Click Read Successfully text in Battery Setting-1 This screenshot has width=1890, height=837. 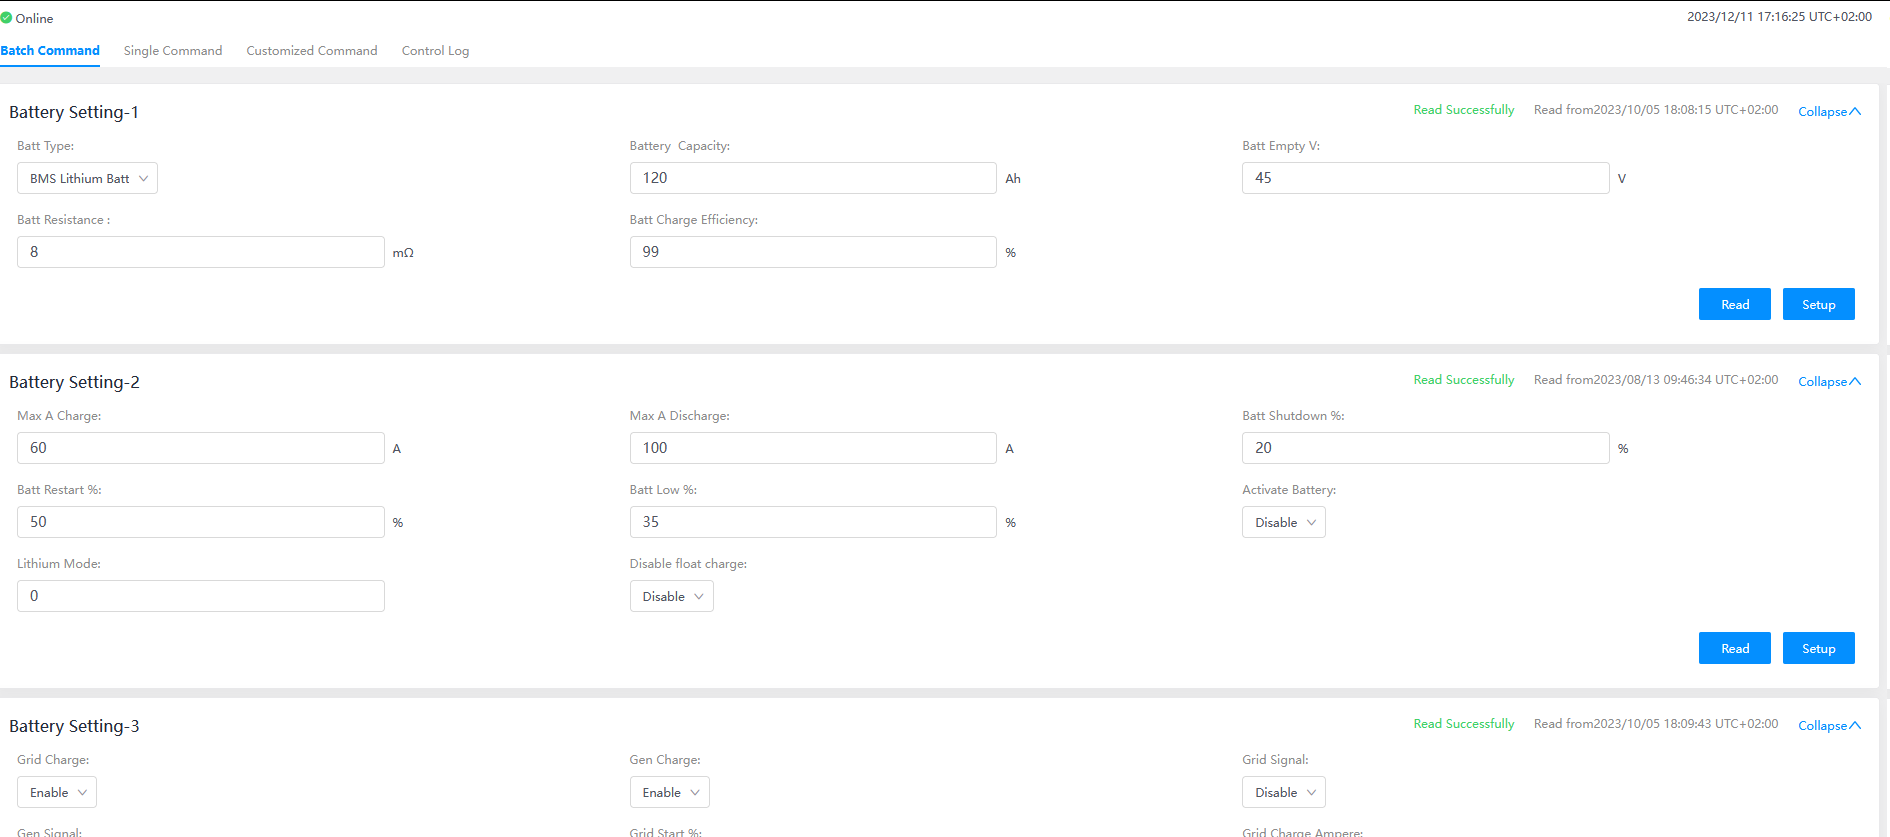coord(1464,110)
